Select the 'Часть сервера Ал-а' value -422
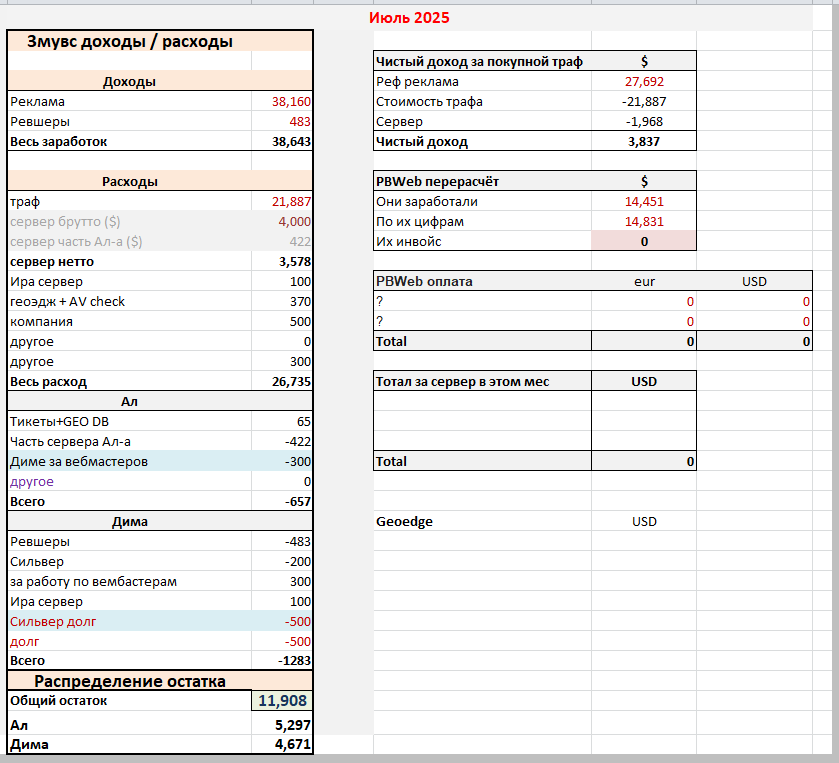The height and width of the screenshot is (763, 839). [298, 442]
